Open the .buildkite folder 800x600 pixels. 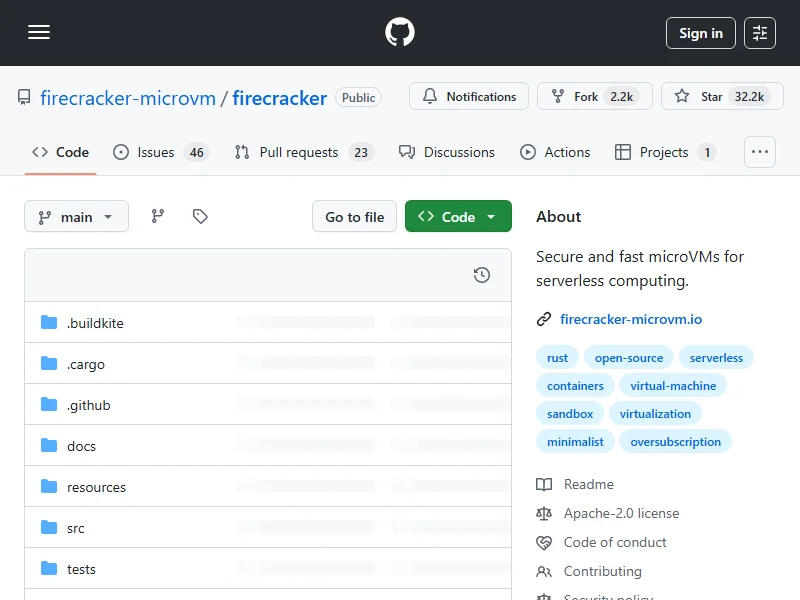coord(95,323)
